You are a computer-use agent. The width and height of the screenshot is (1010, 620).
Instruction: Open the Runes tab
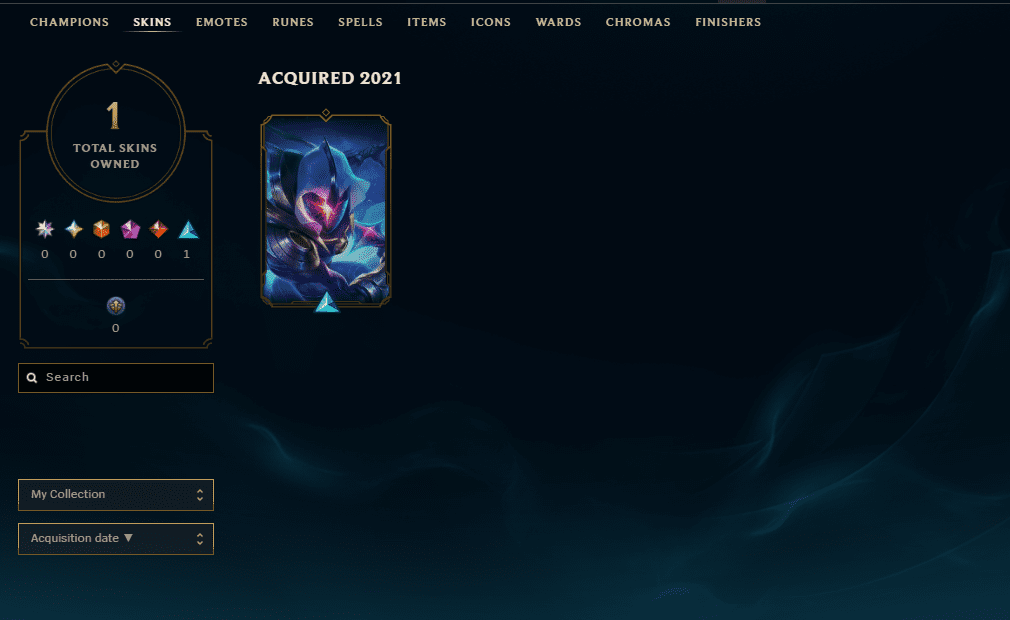pos(293,22)
